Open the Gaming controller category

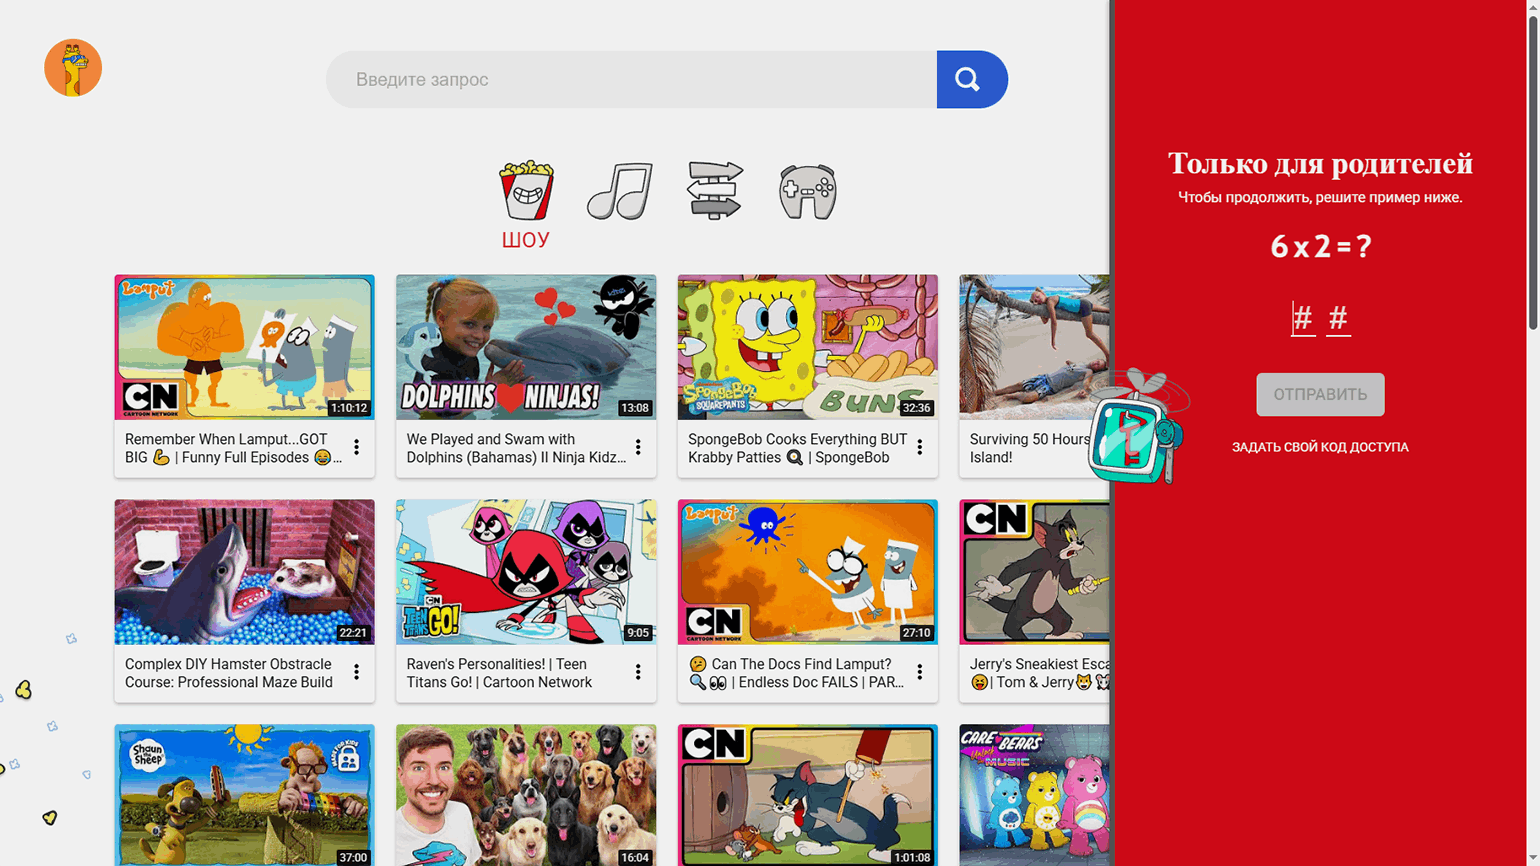[x=807, y=192]
